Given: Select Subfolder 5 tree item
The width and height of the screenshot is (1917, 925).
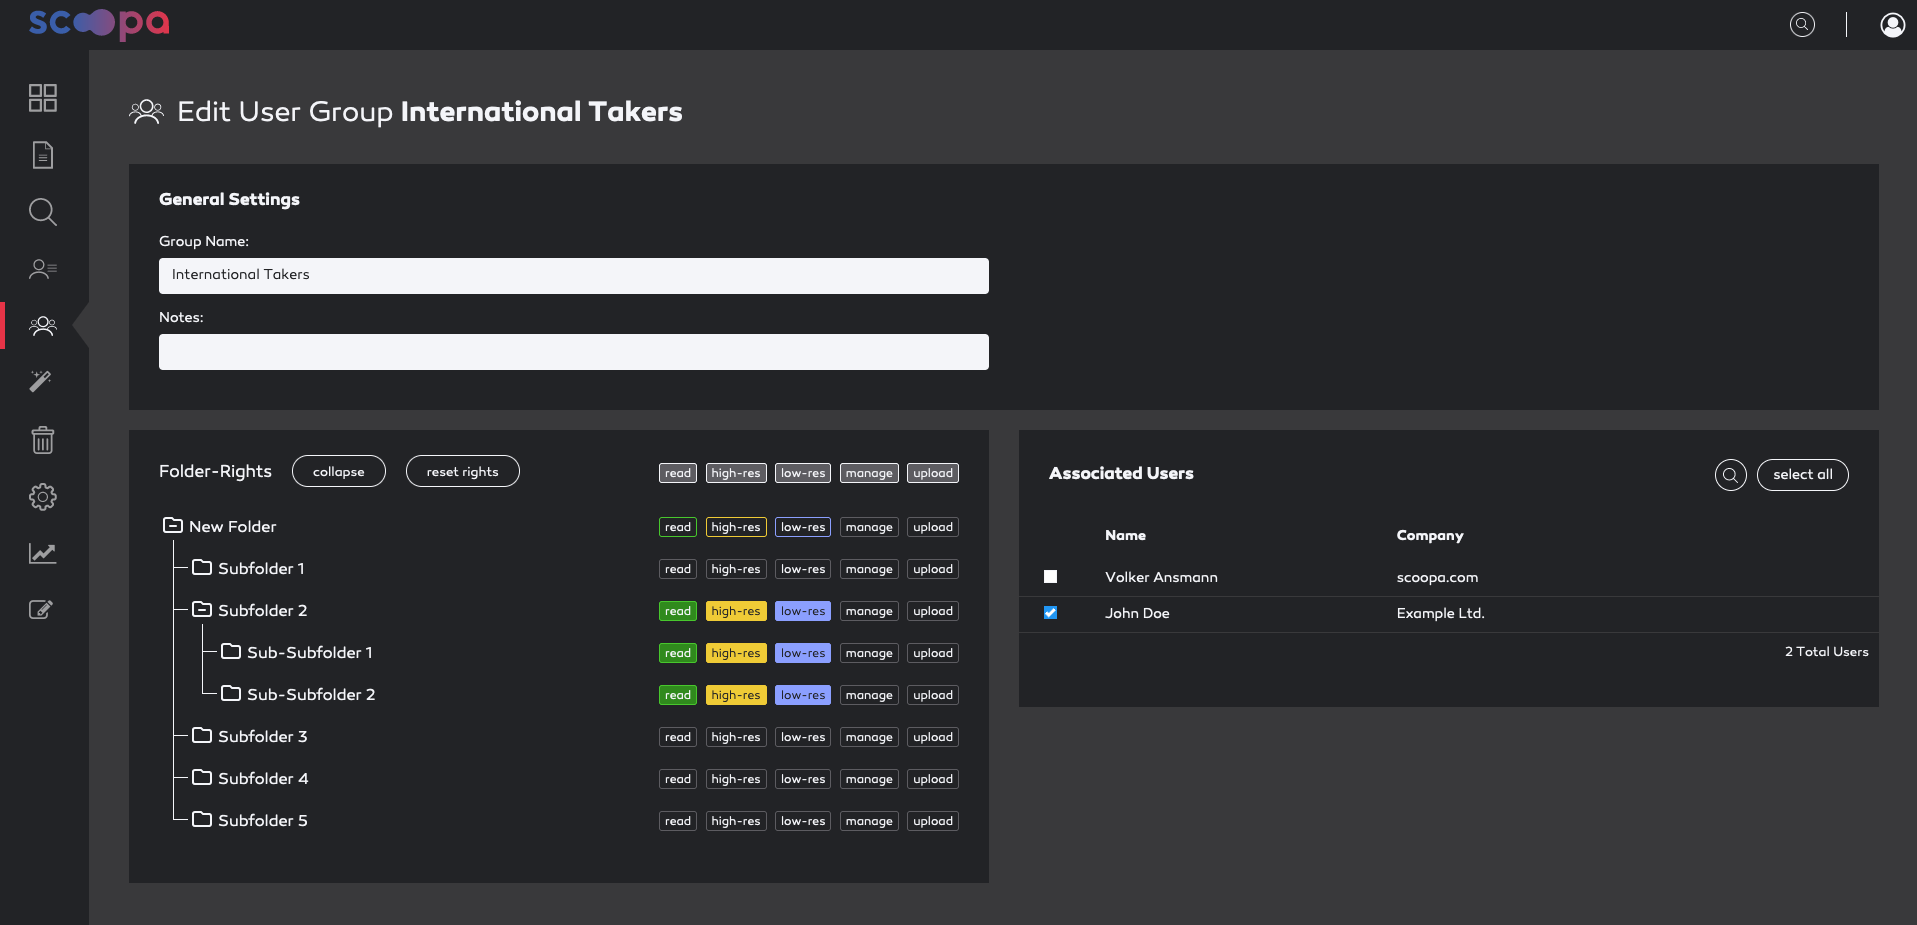Looking at the screenshot, I should [x=263, y=820].
